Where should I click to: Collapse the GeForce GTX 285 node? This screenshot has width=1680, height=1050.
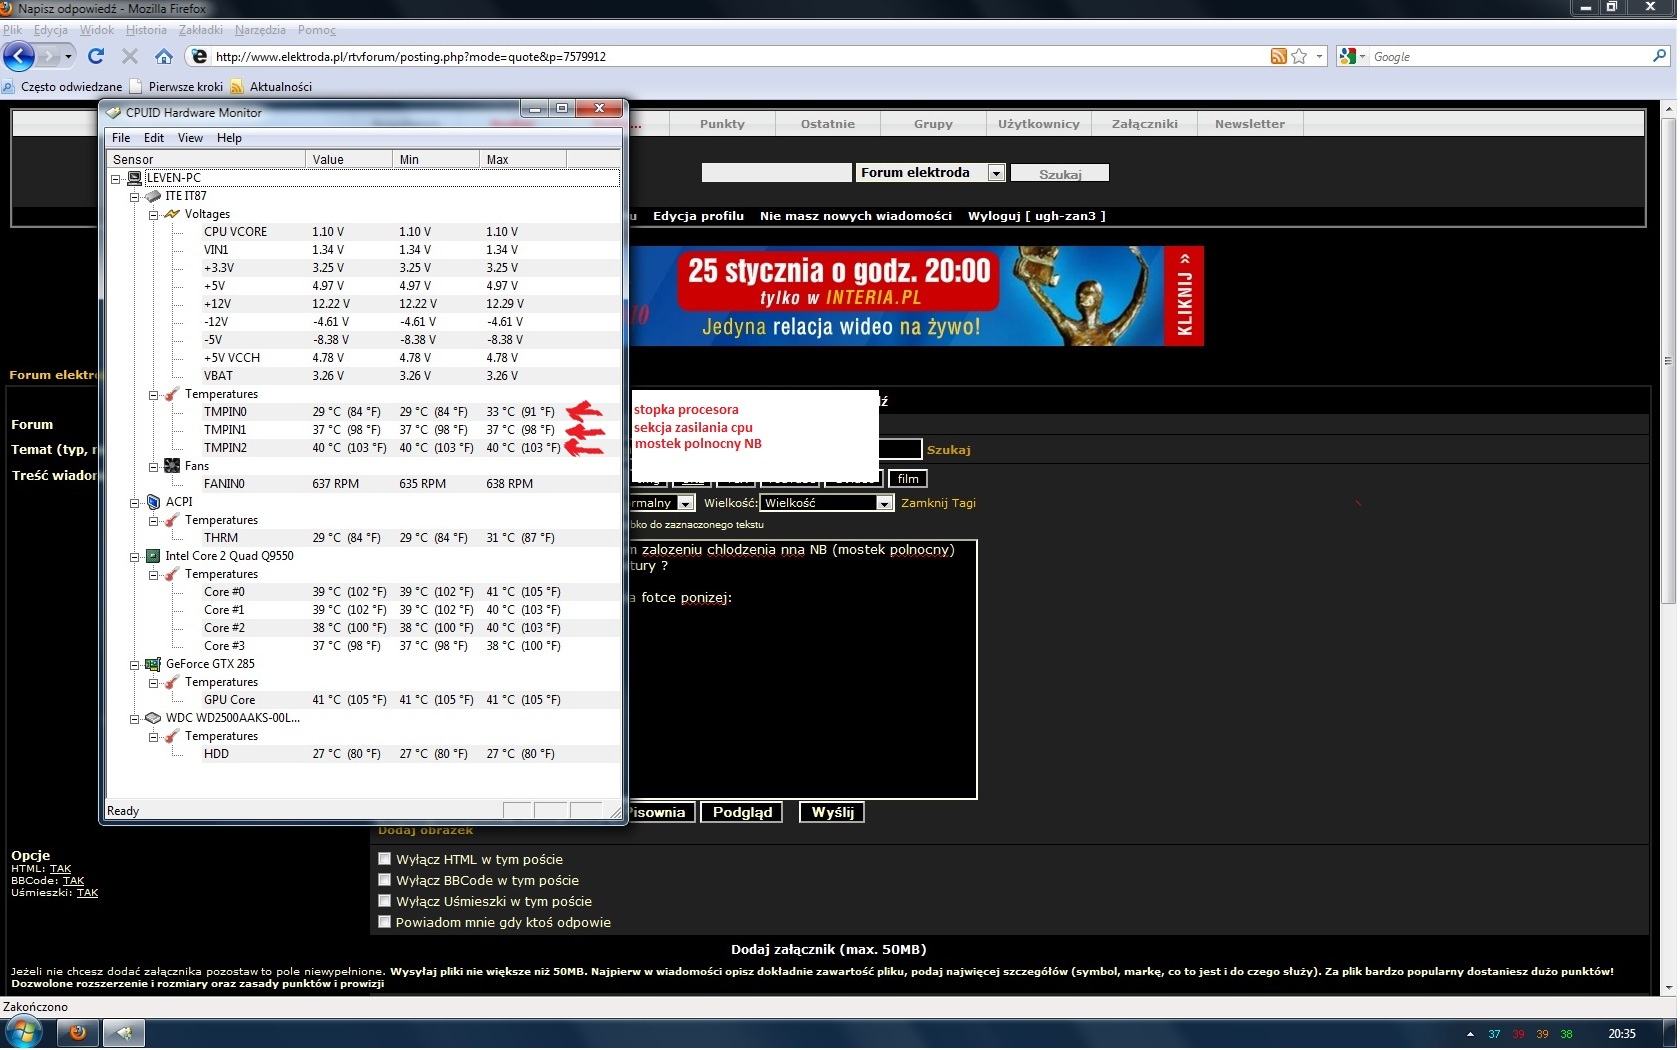pyautogui.click(x=134, y=665)
